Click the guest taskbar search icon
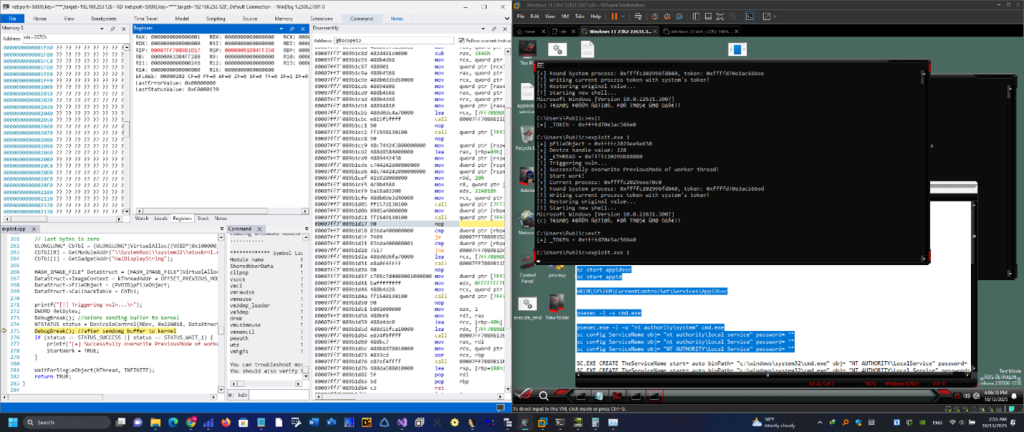 (x=544, y=395)
